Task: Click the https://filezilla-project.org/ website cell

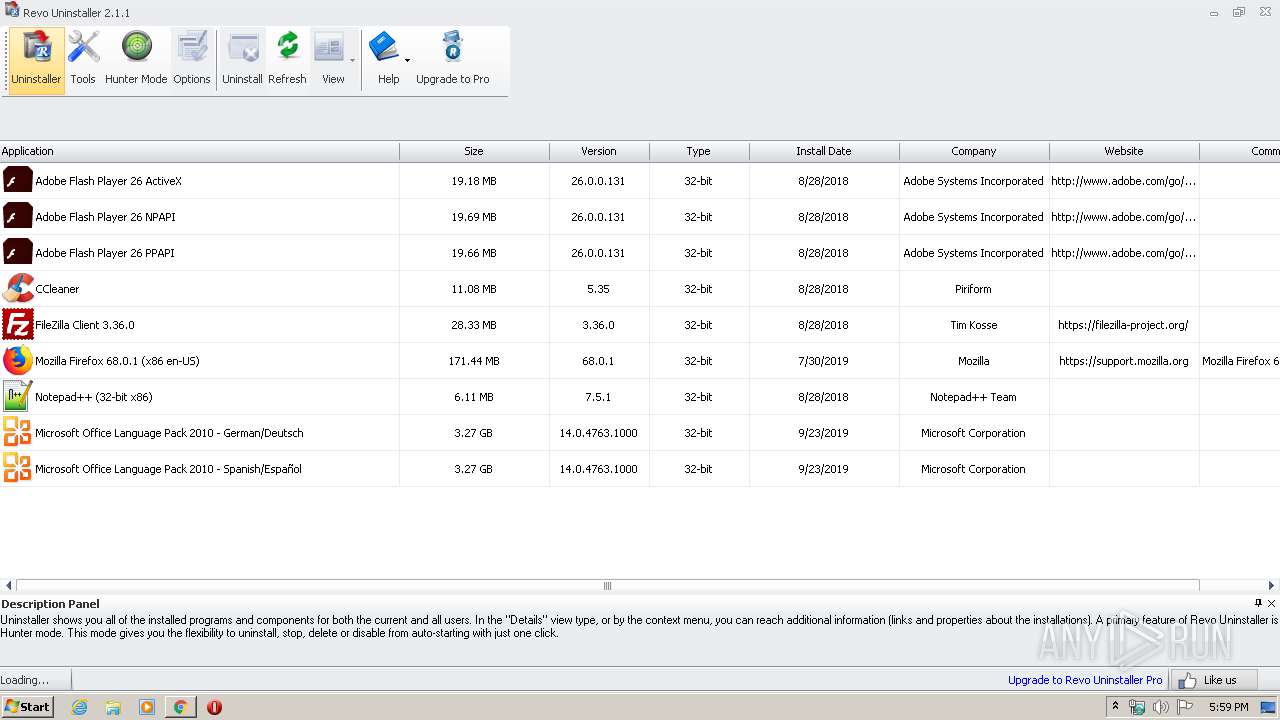Action: click(1124, 325)
